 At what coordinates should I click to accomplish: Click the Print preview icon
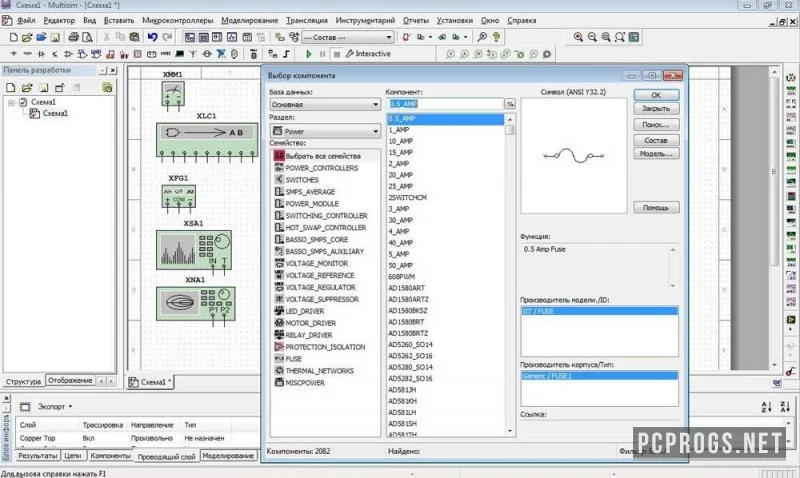(87, 37)
